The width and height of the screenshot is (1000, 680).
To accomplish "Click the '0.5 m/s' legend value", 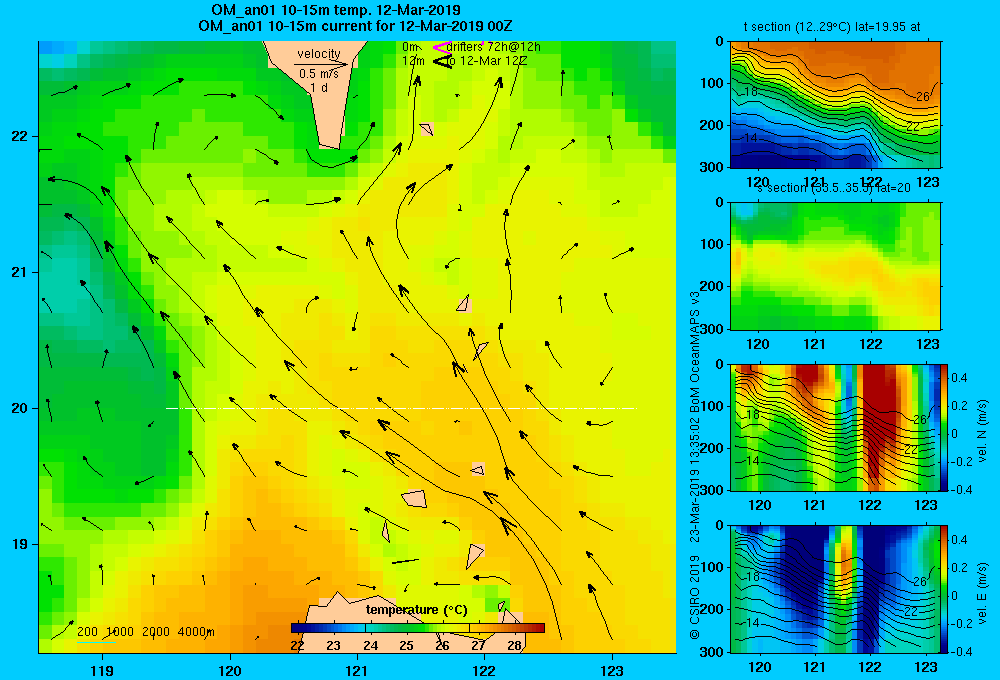I will 319,74.
